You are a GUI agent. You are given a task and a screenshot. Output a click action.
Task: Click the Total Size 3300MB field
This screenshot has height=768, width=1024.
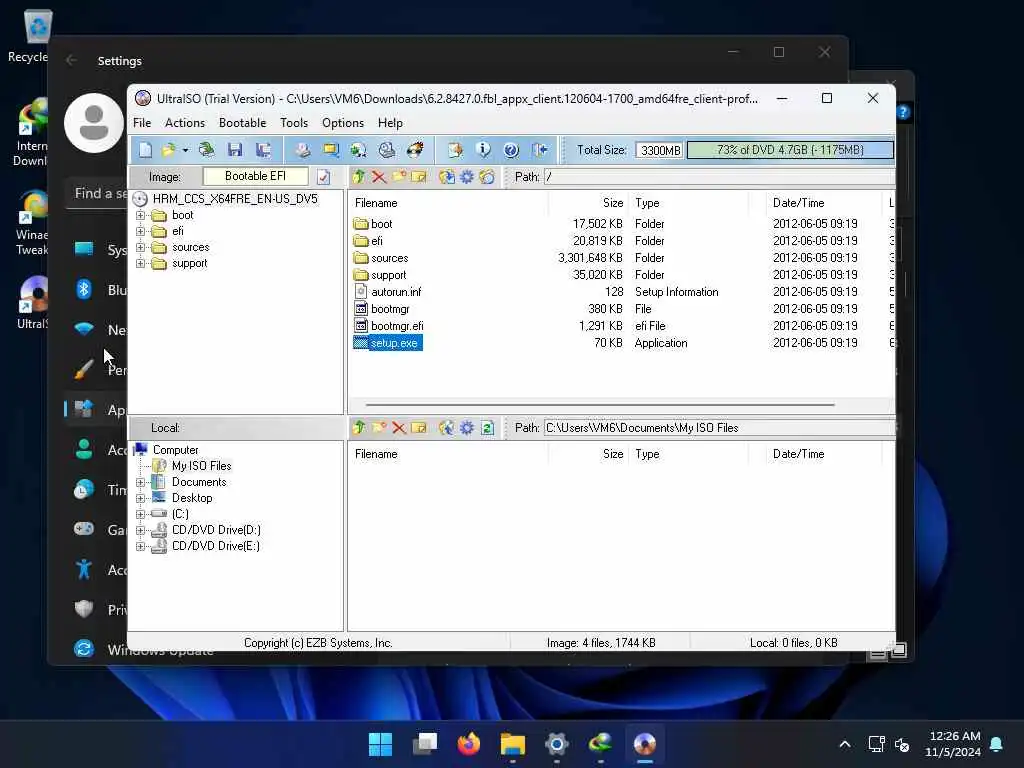tap(660, 150)
